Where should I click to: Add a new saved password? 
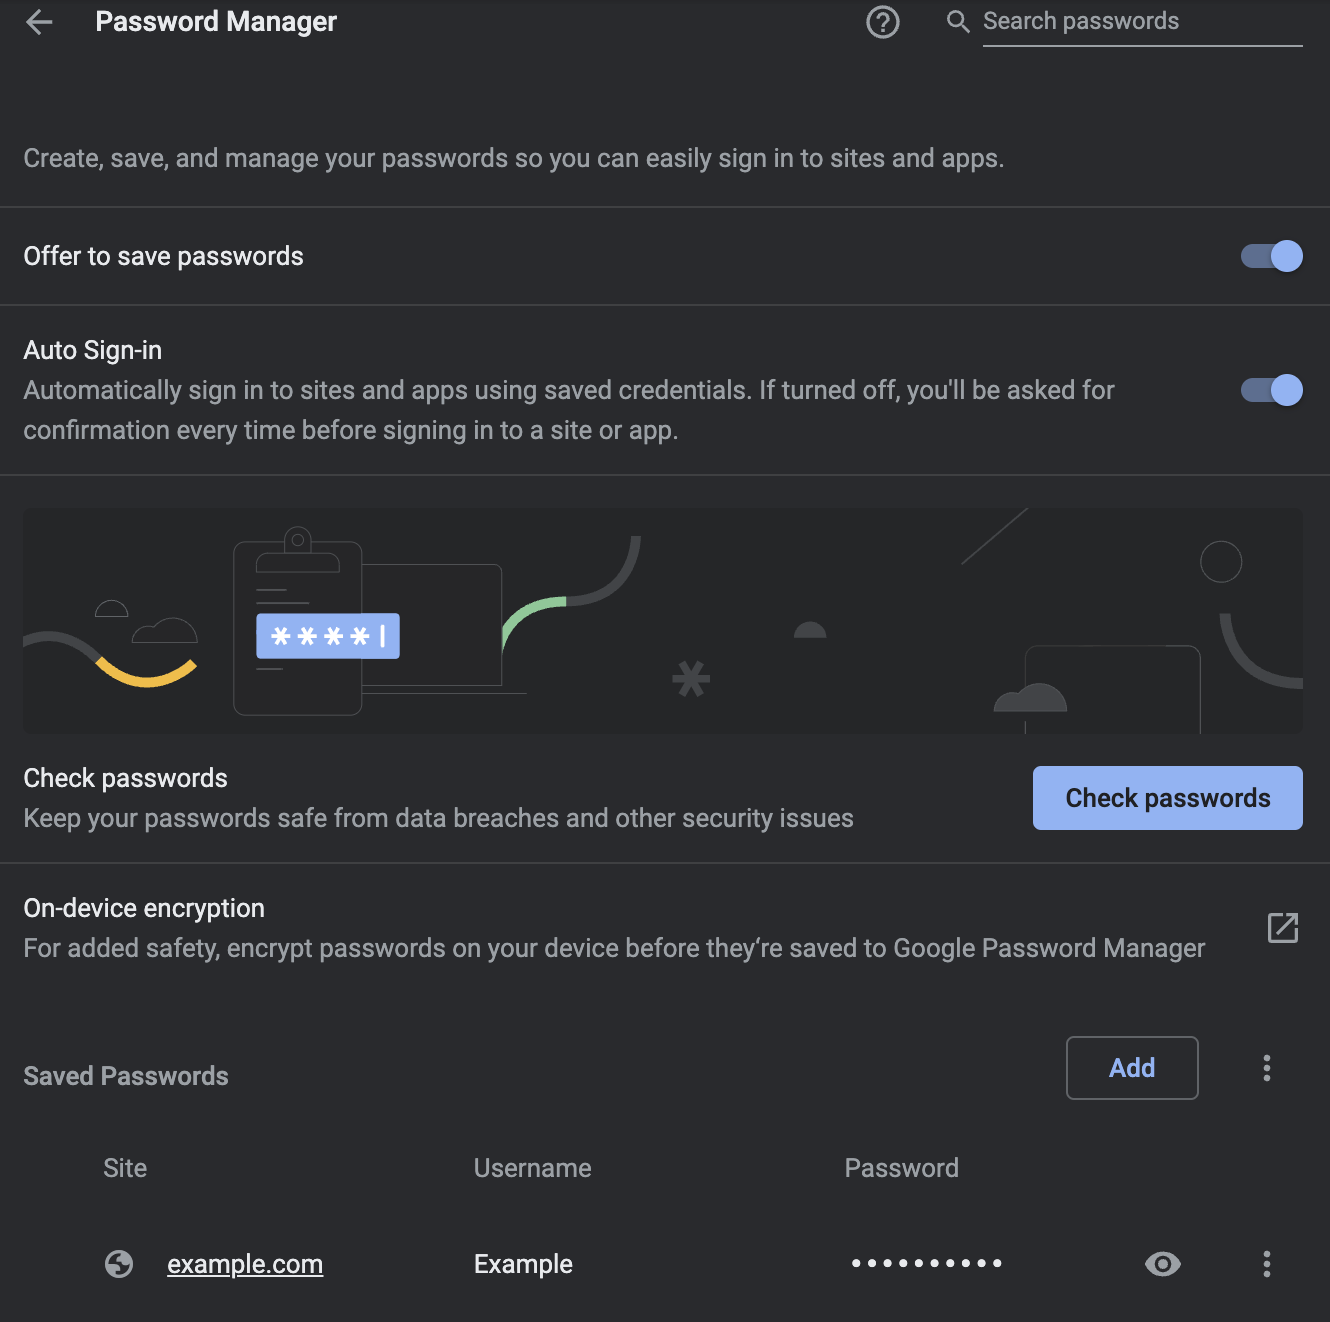pos(1132,1068)
